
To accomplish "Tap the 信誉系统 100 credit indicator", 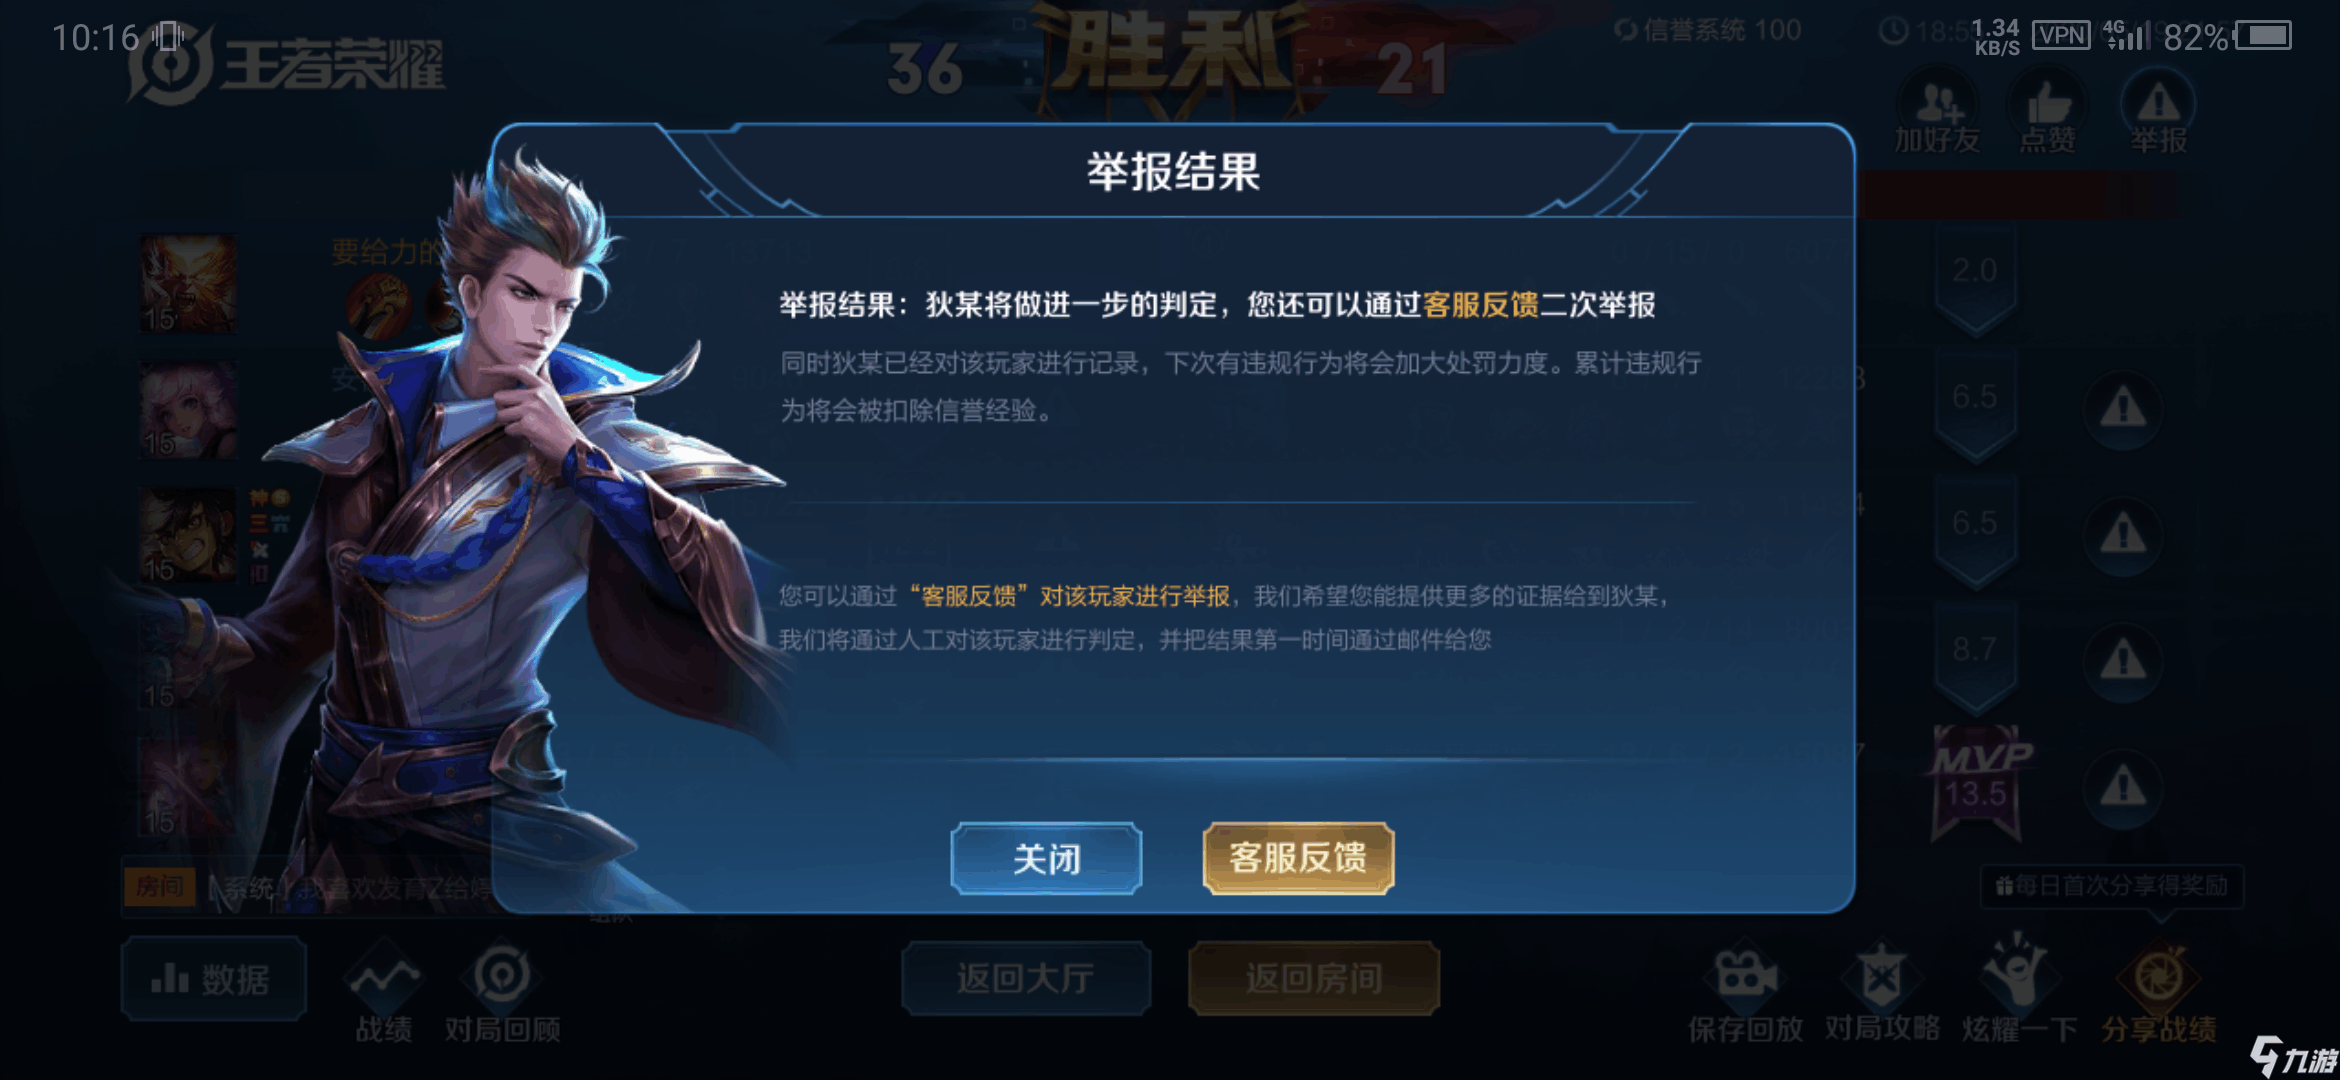I will pyautogui.click(x=1708, y=30).
